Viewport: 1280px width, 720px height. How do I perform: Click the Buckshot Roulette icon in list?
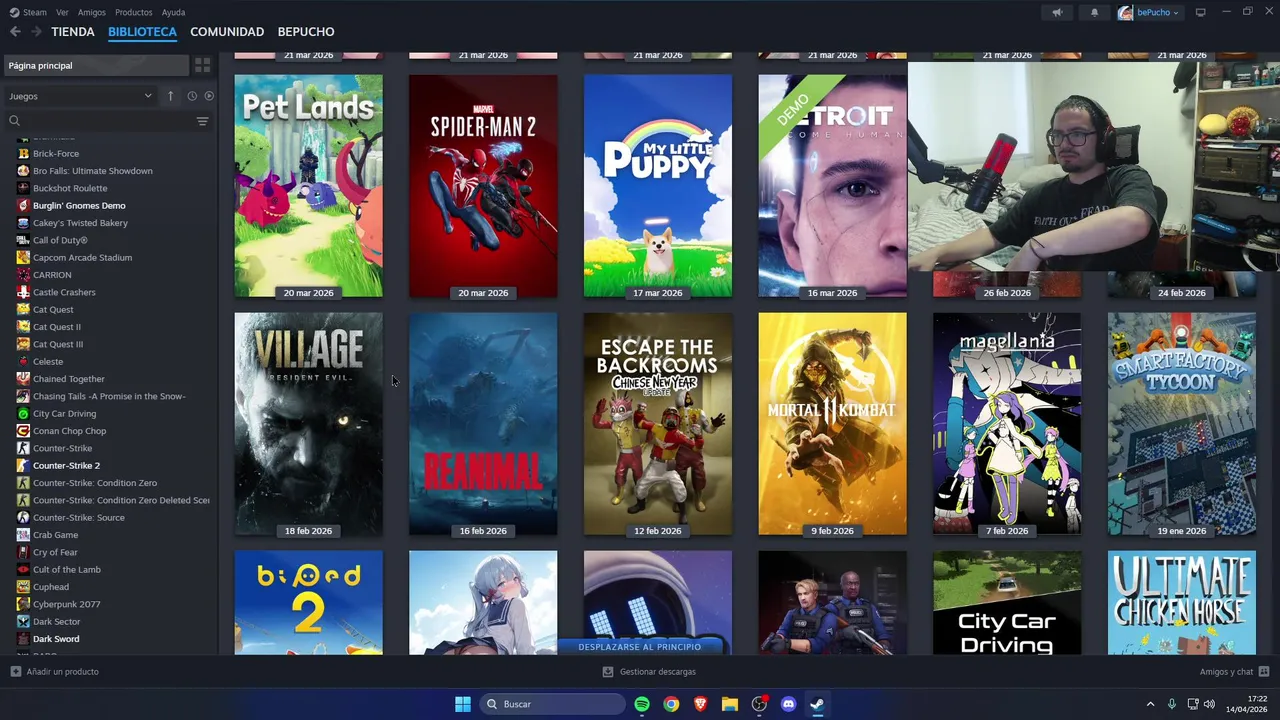23,188
